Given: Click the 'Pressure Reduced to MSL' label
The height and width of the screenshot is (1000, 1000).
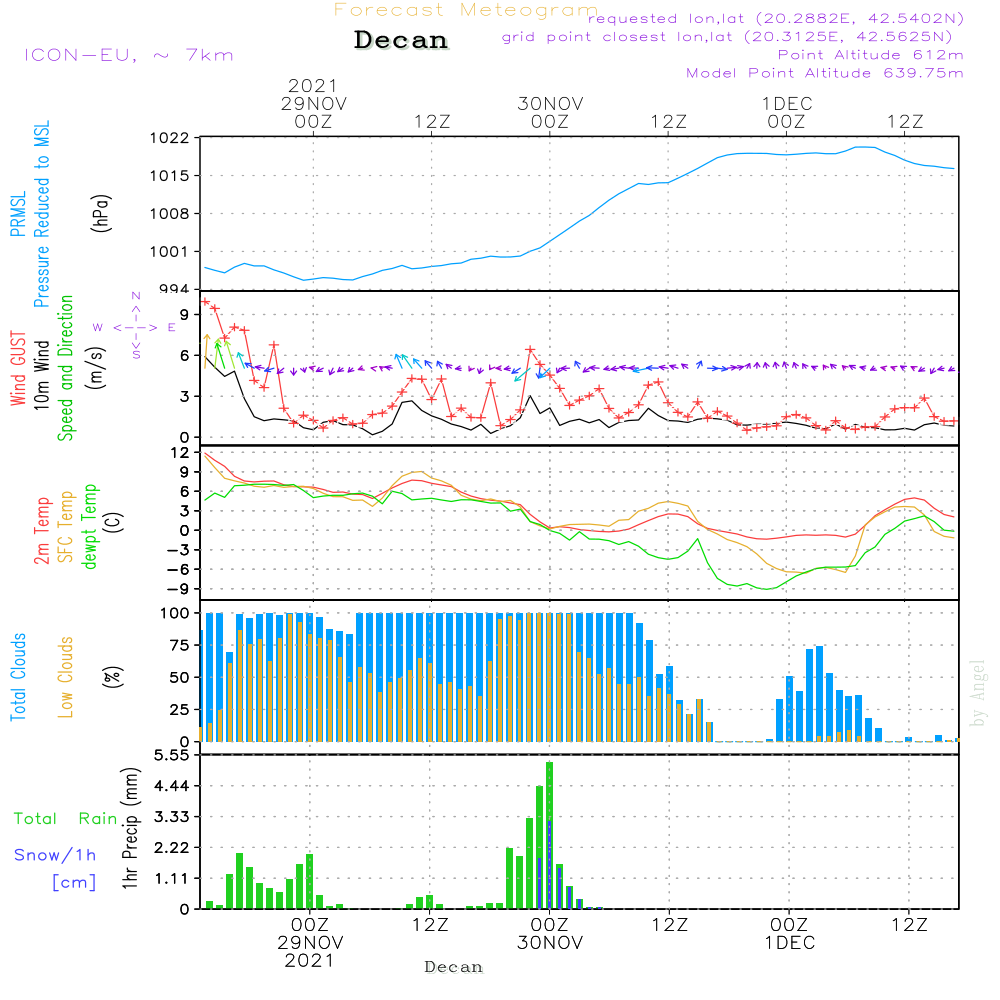Looking at the screenshot, I should pos(41,214).
